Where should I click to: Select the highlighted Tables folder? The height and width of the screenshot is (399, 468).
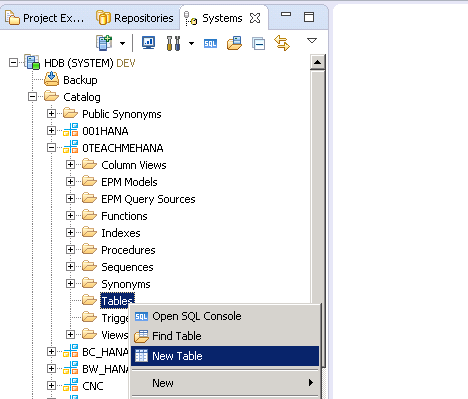tap(117, 301)
